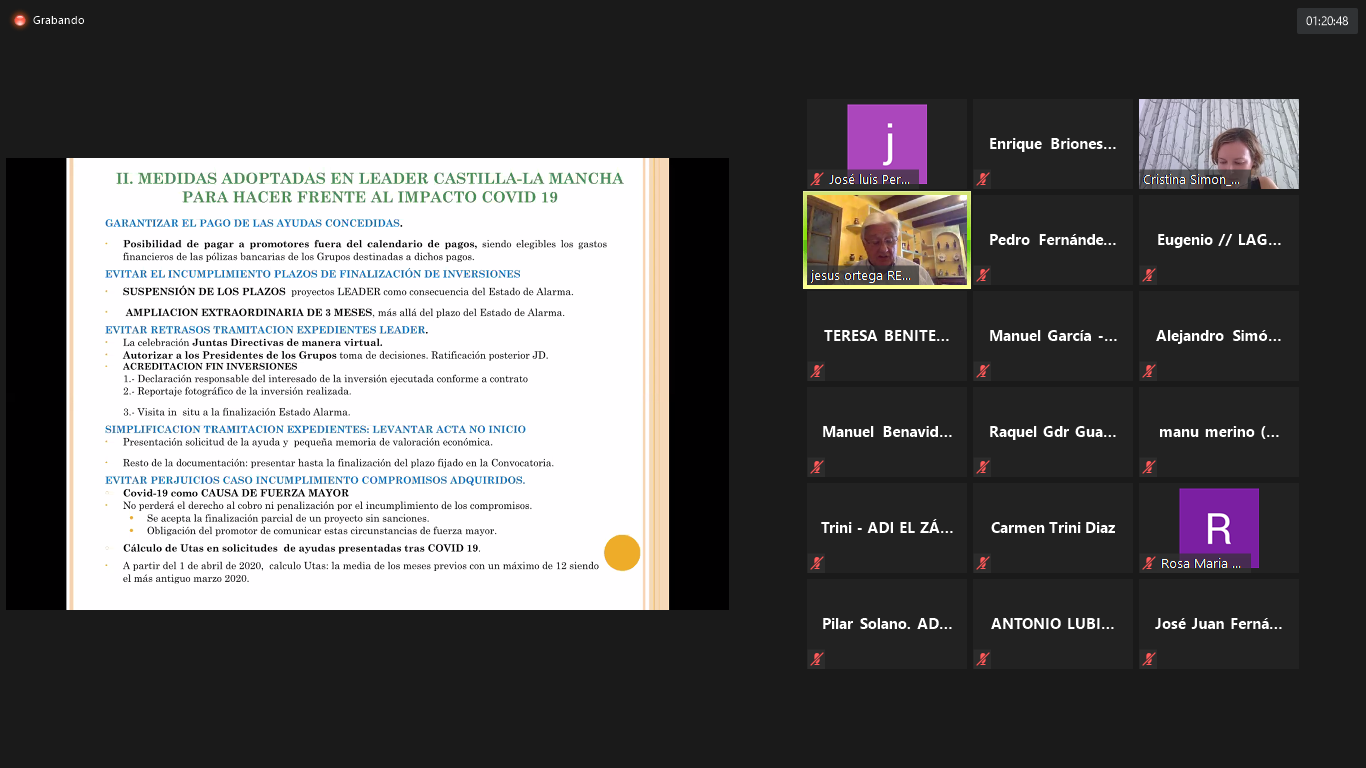Screen dimensions: 1366x768
Task: Click muted mic icon on Alejandro Simó tile
Action: [1149, 372]
